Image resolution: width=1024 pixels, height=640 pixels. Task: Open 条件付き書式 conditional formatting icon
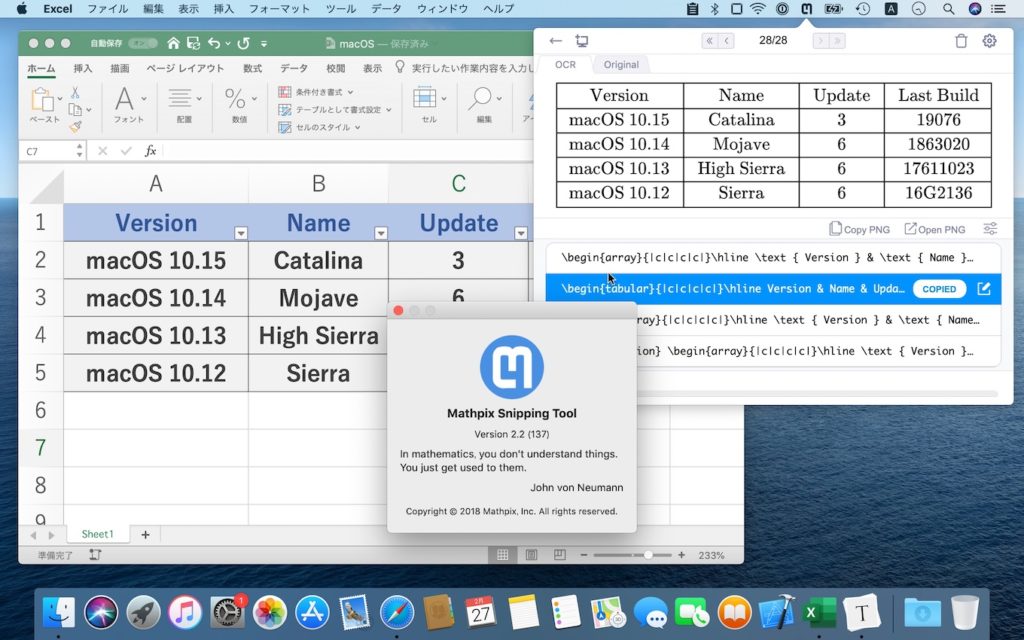[285, 93]
